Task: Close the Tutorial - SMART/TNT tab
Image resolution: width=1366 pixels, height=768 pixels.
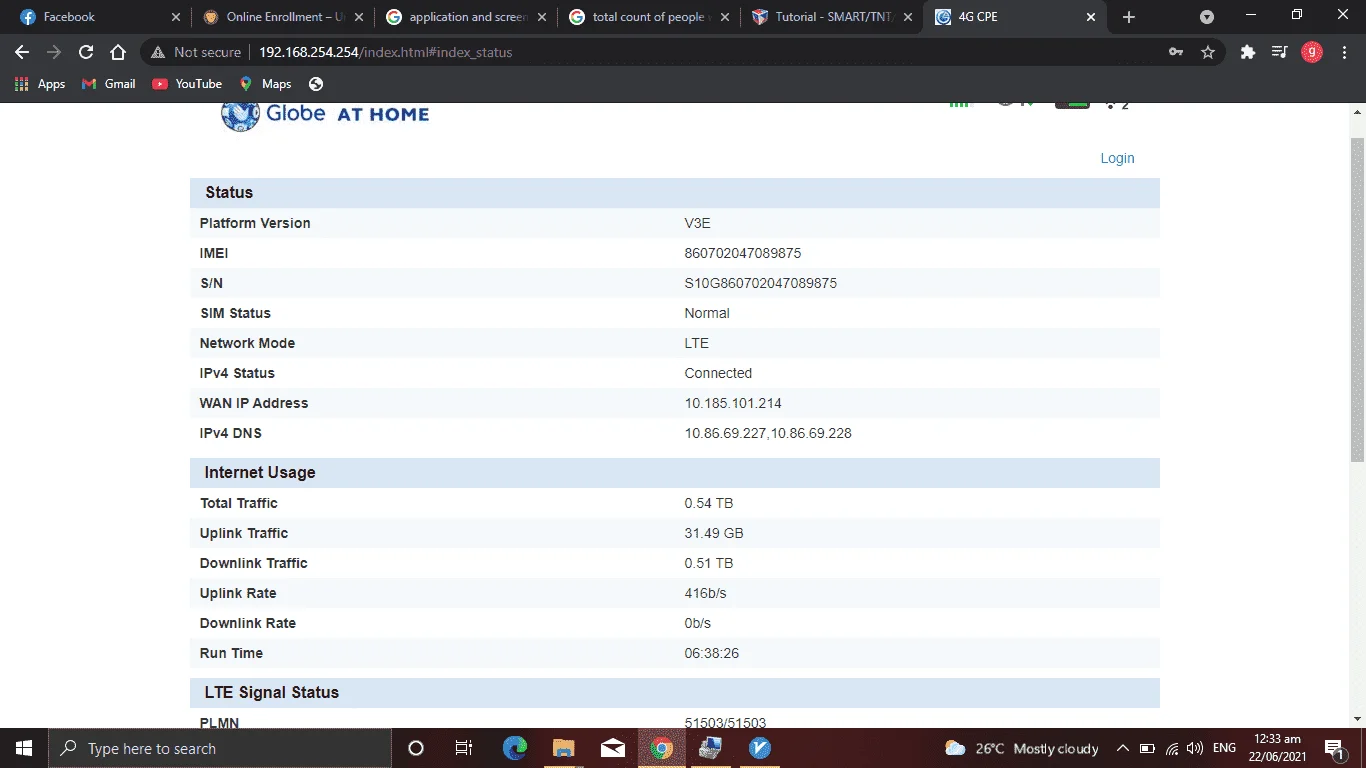Action: [908, 17]
